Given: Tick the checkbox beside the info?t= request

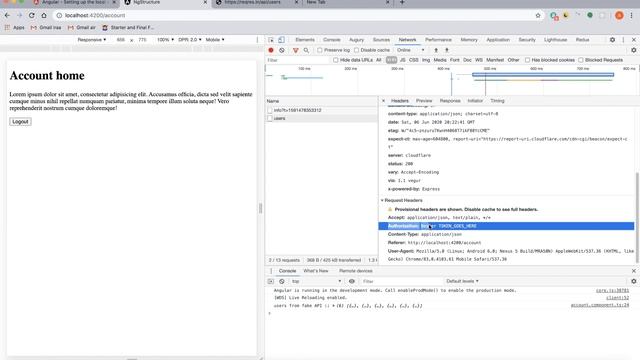Looking at the screenshot, I should (x=270, y=111).
